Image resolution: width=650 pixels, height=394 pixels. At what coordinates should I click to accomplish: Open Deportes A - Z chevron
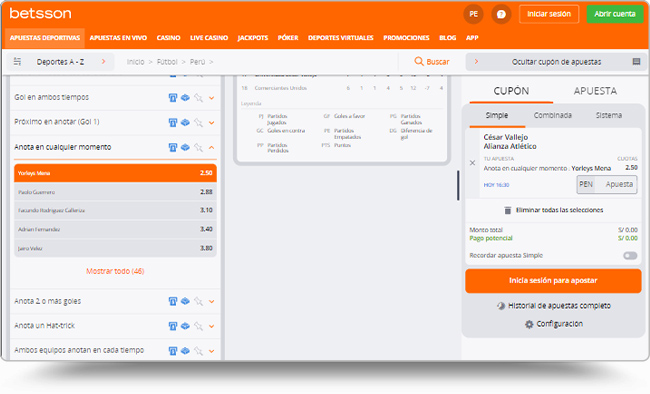[x=103, y=61]
